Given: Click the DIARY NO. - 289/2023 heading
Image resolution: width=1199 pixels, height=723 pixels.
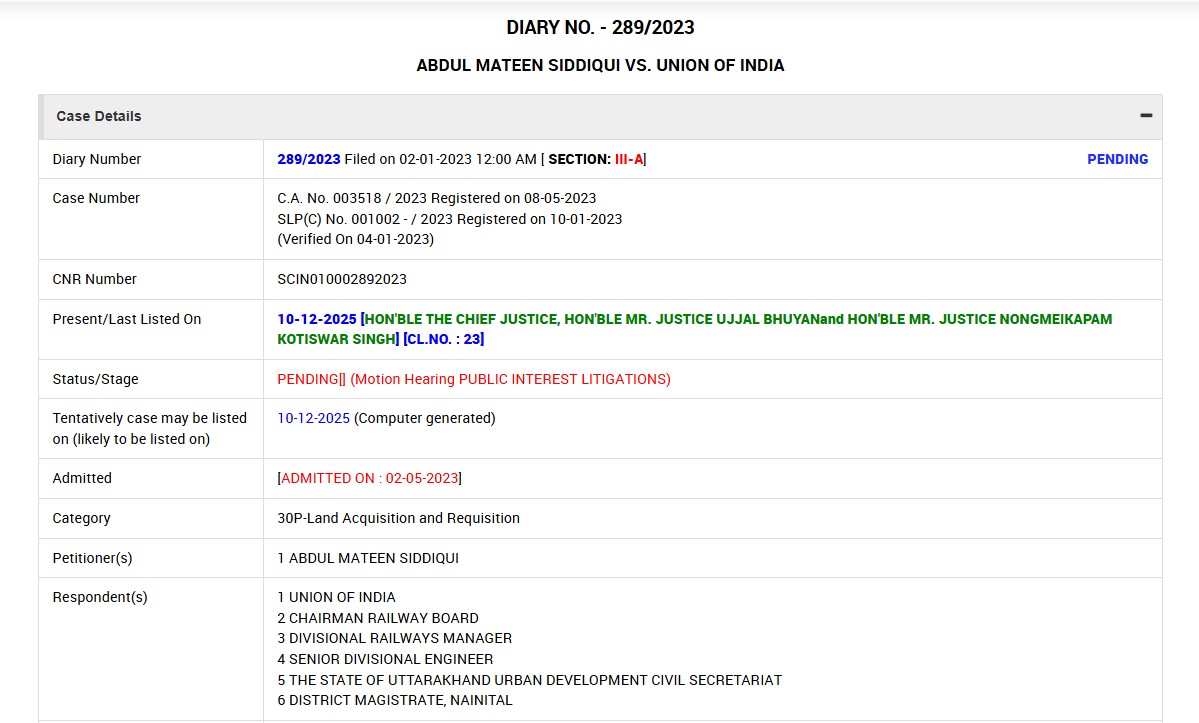Looking at the screenshot, I should point(600,27).
